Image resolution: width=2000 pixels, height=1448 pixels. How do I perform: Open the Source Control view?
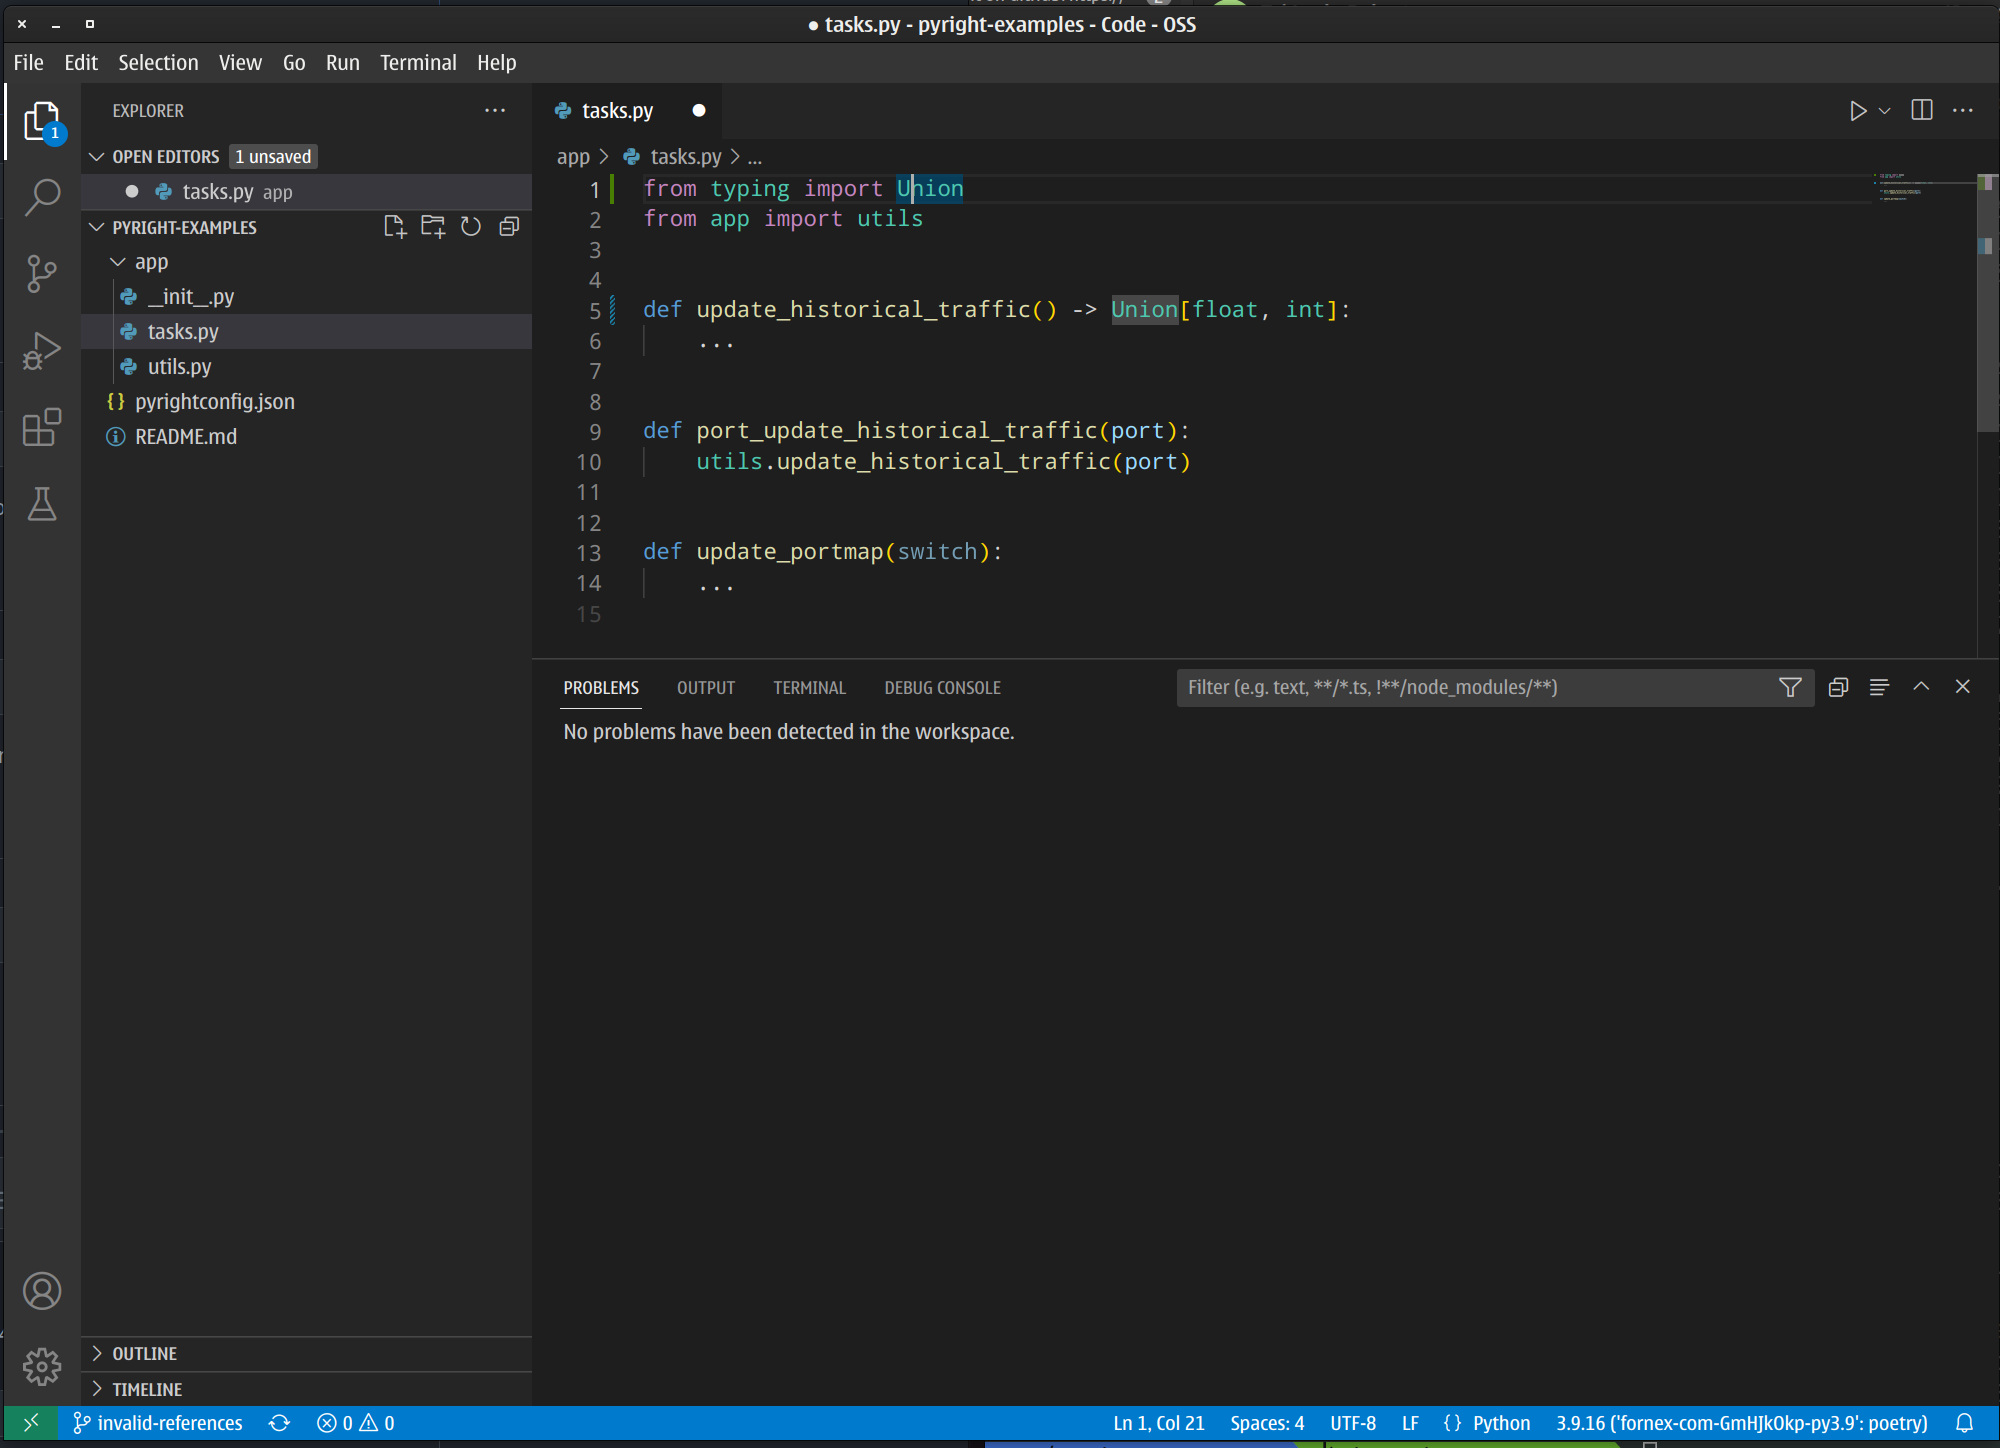click(42, 273)
